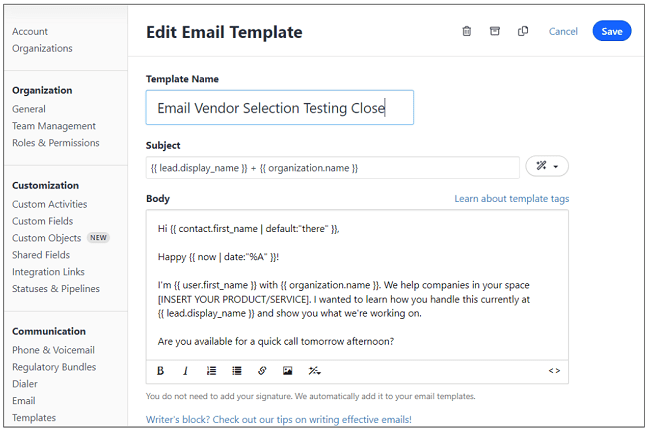Image resolution: width=650 pixels, height=431 pixels.
Task: Click the Save button
Action: point(611,31)
